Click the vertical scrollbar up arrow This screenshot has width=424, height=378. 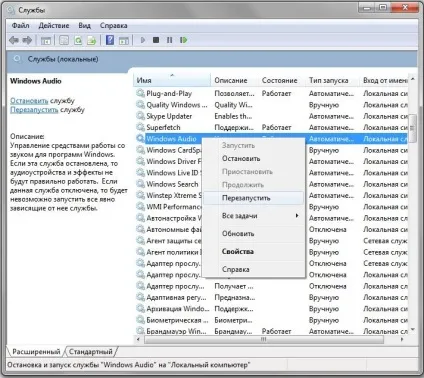pos(413,79)
